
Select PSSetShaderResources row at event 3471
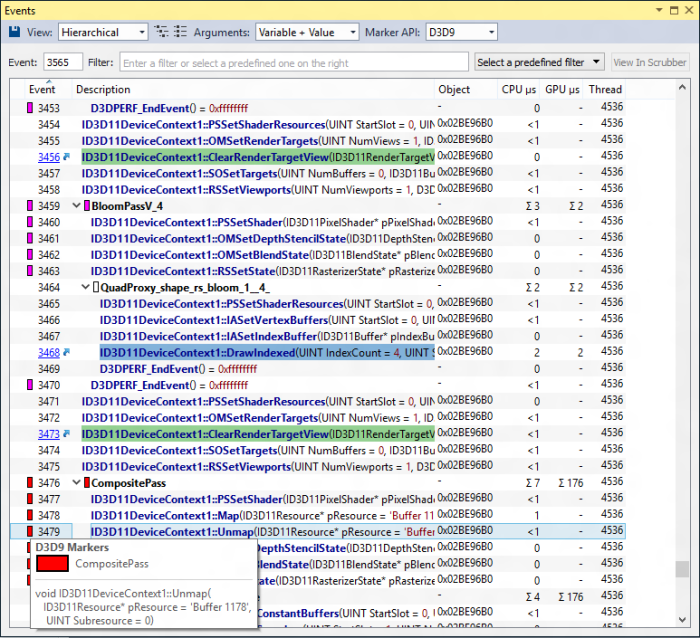point(318,401)
